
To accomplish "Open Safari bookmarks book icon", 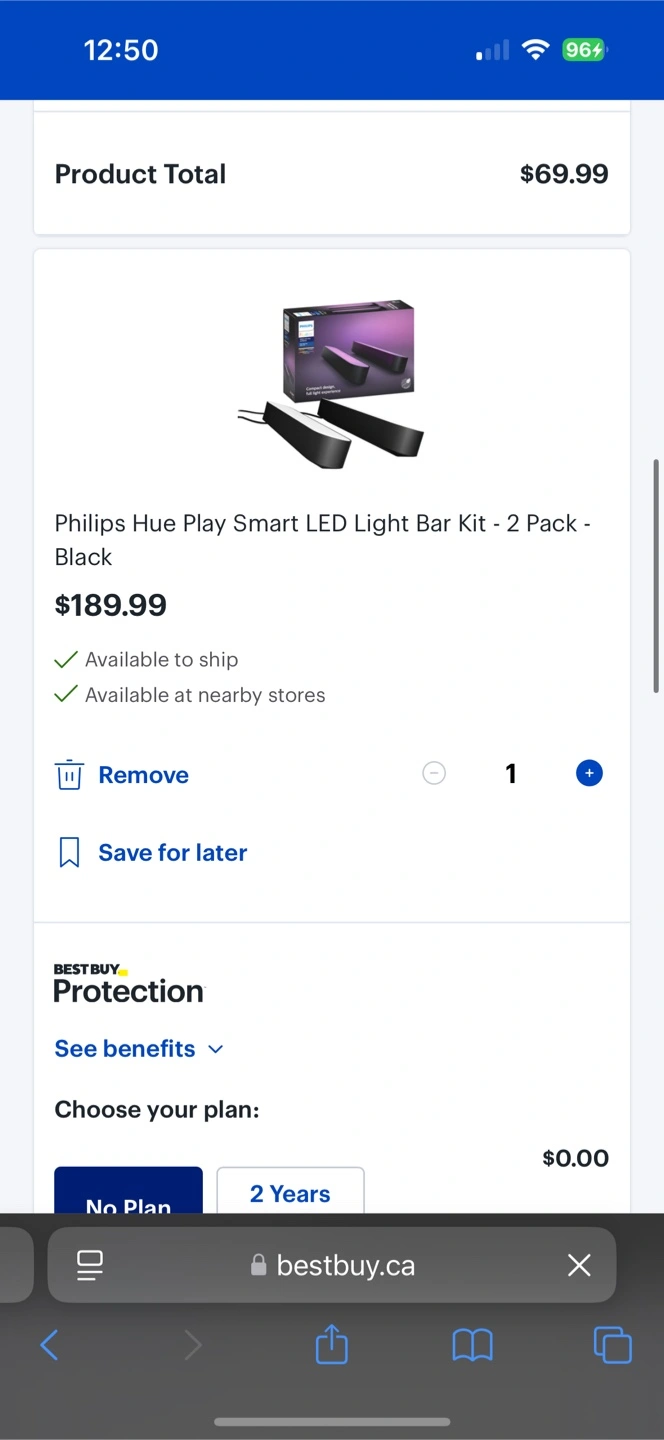I will click(x=473, y=1346).
